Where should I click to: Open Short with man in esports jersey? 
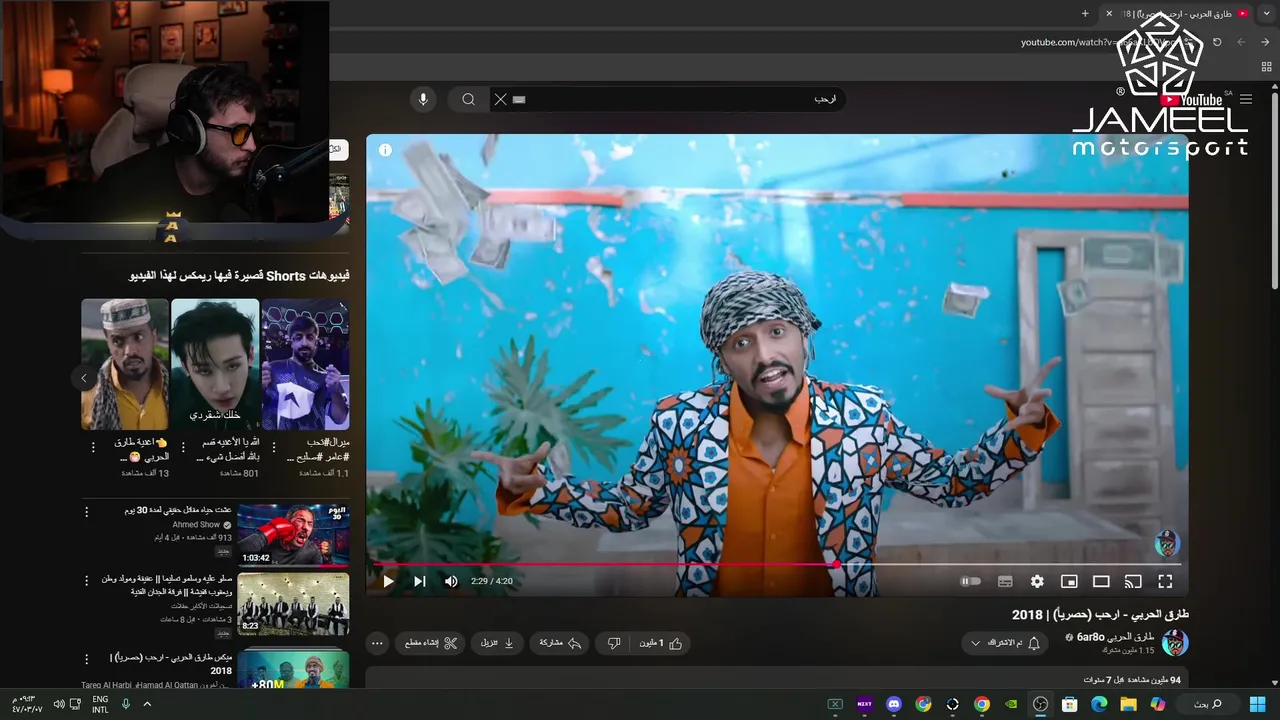pos(305,364)
